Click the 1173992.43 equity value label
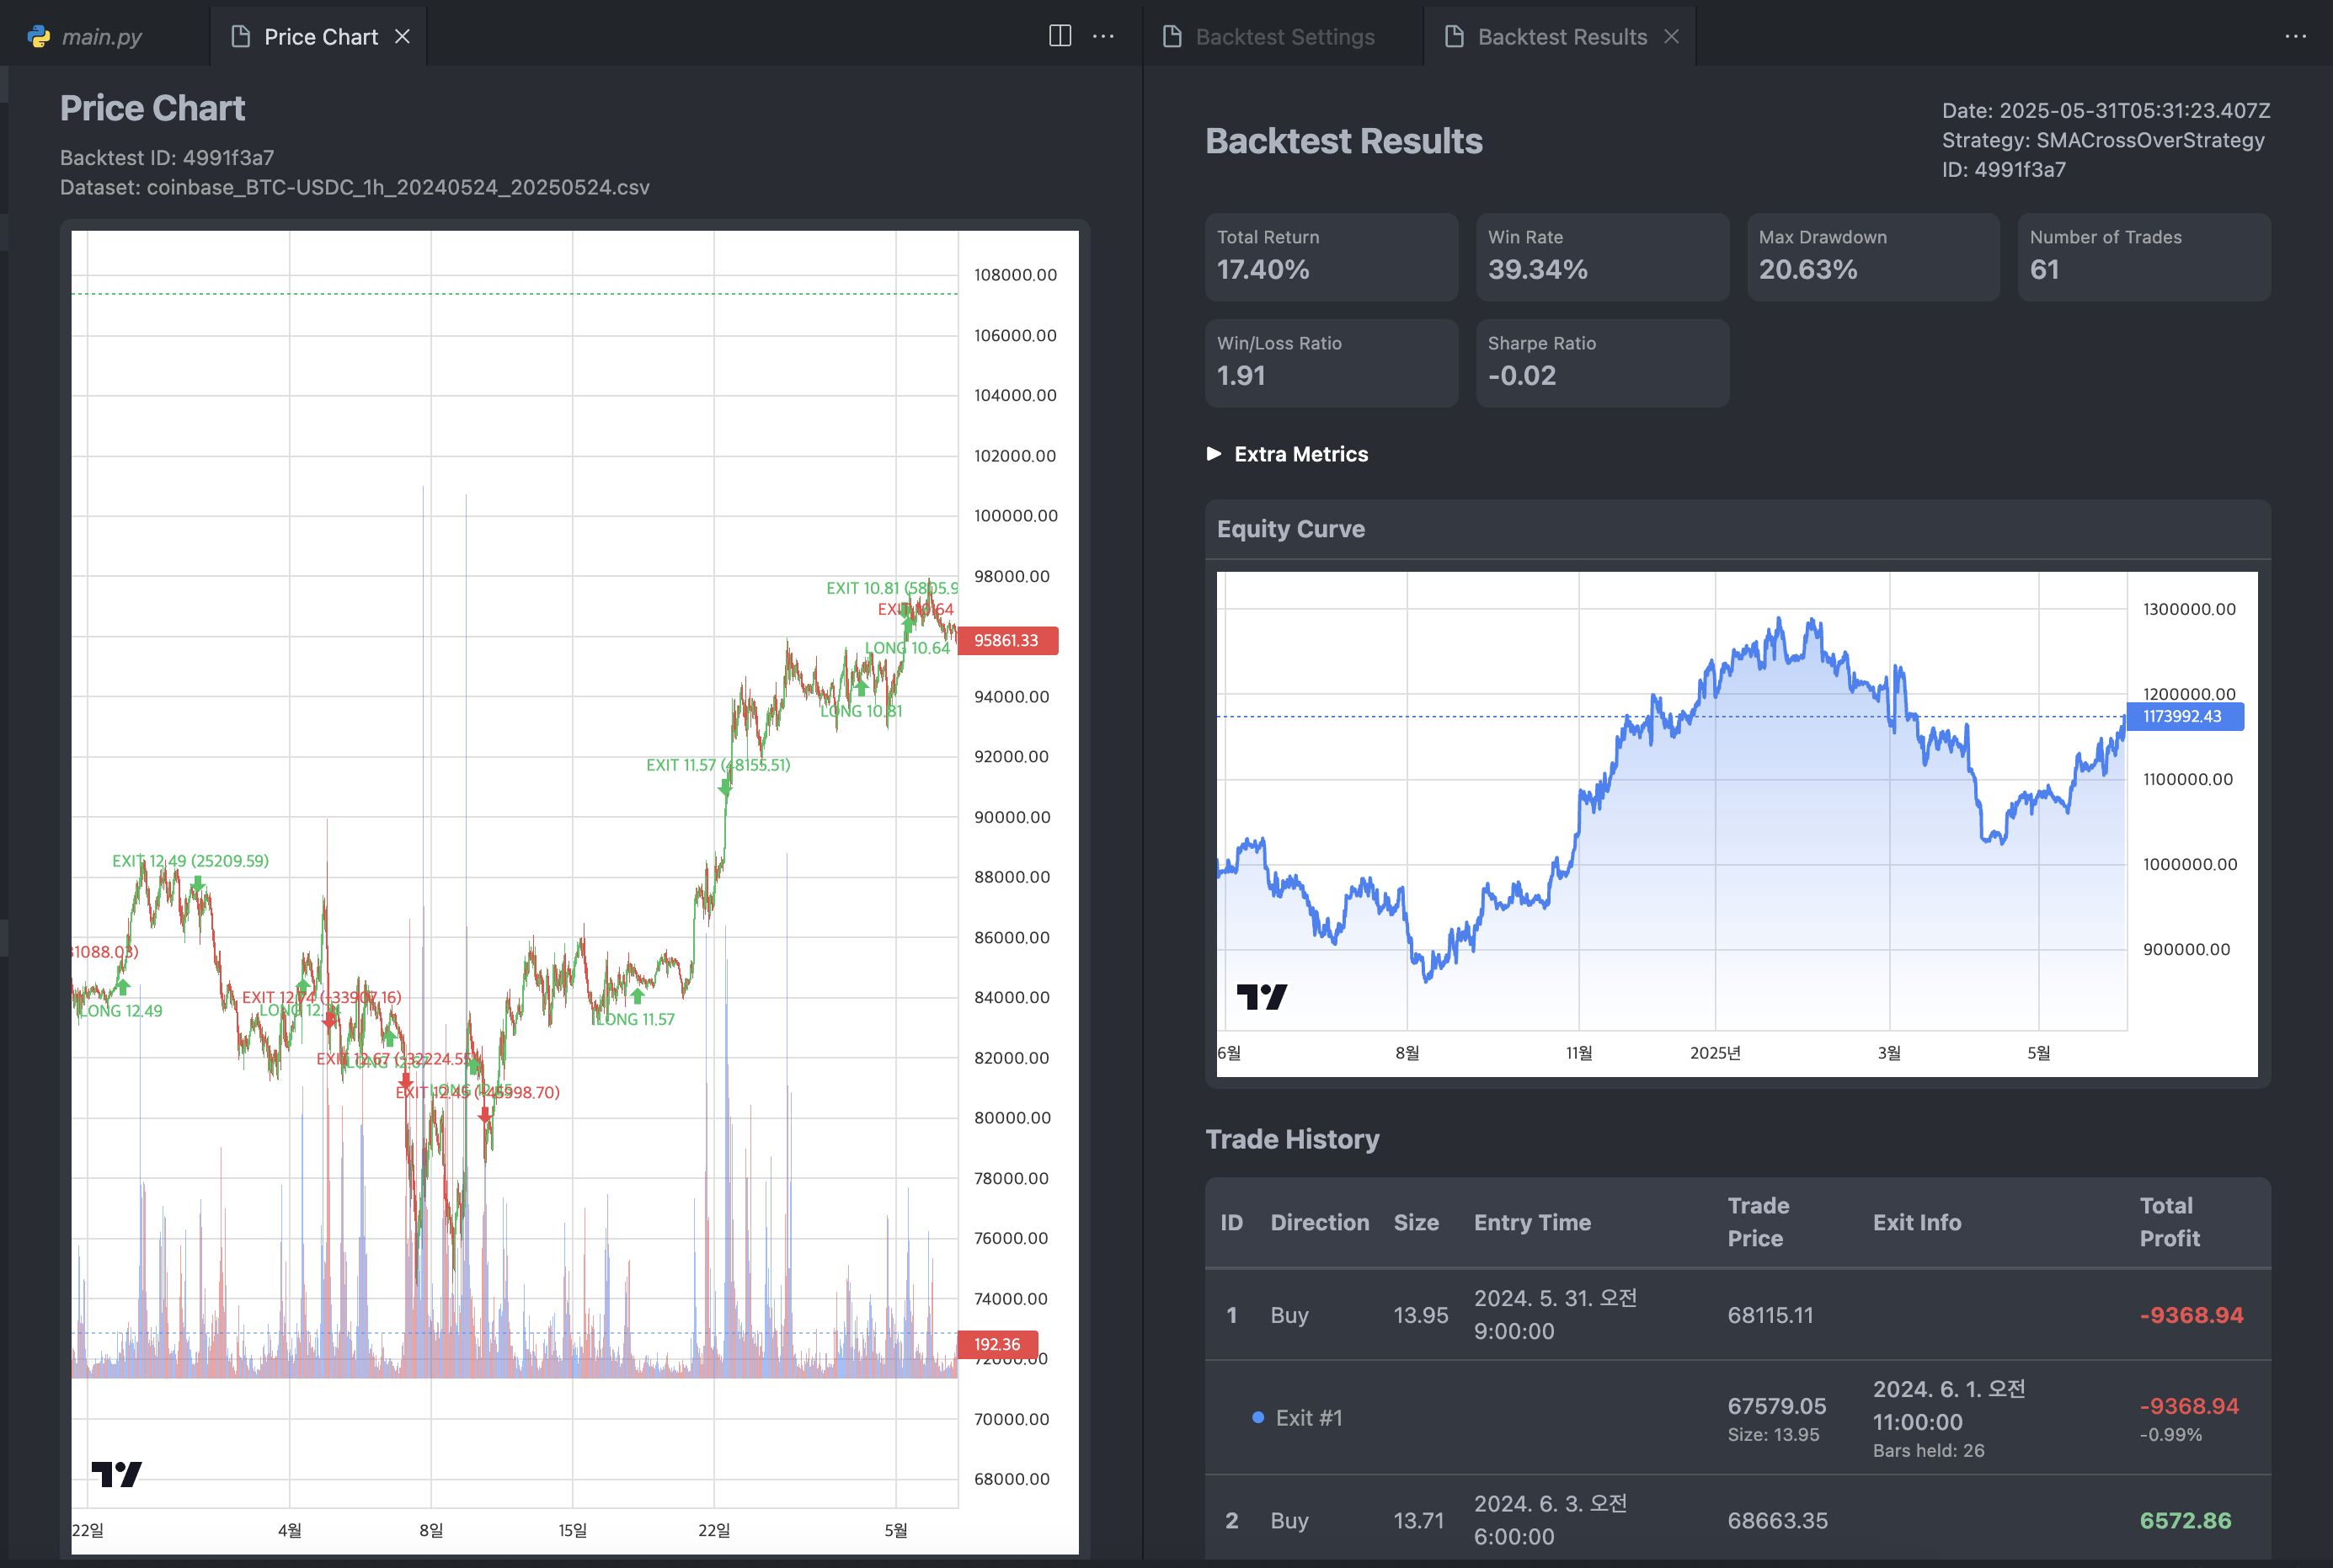The height and width of the screenshot is (1568, 2333). [x=2182, y=716]
